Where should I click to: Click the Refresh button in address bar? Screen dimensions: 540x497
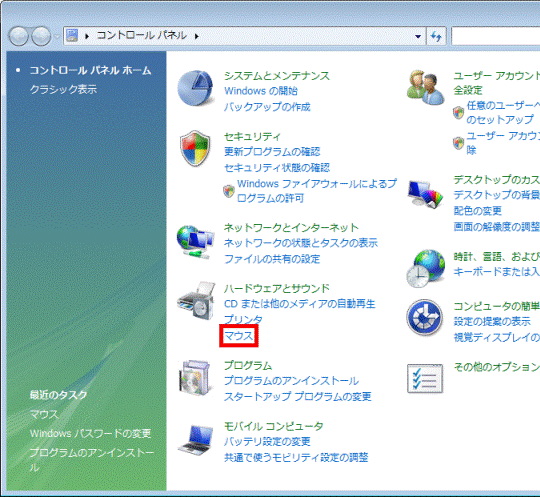coord(436,36)
